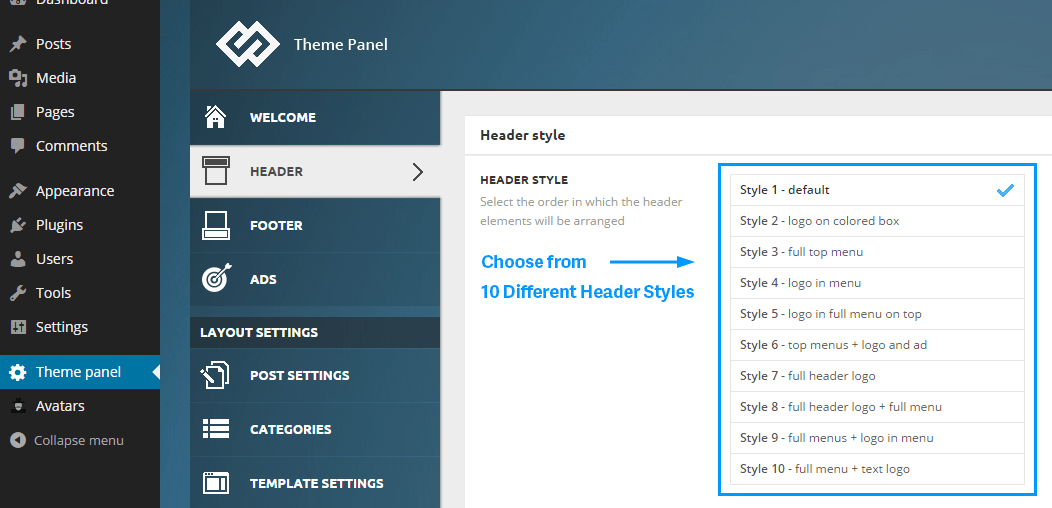Image resolution: width=1052 pixels, height=508 pixels.
Task: Pick Style 10 - full menu + text logo
Action: click(x=878, y=469)
